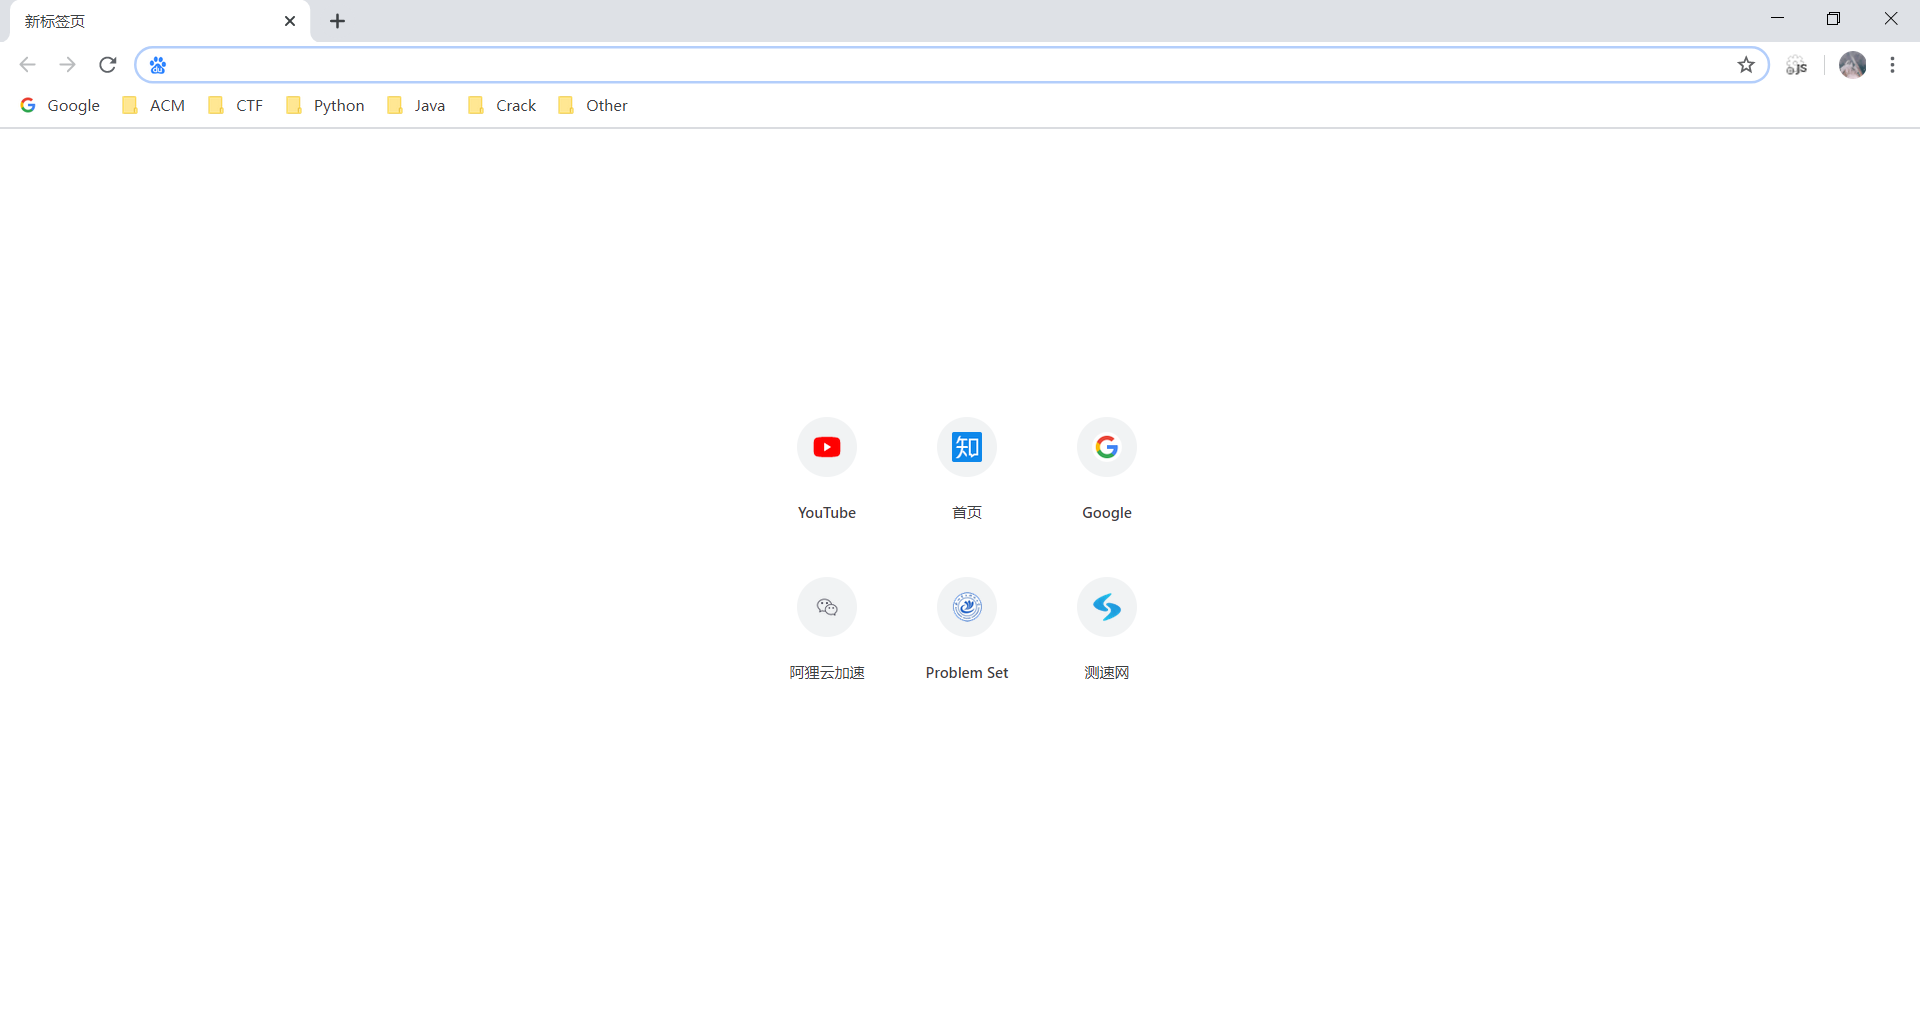Viewport: 1920px width, 1030px height.
Task: Open the YouTube shortcut icon
Action: (827, 447)
